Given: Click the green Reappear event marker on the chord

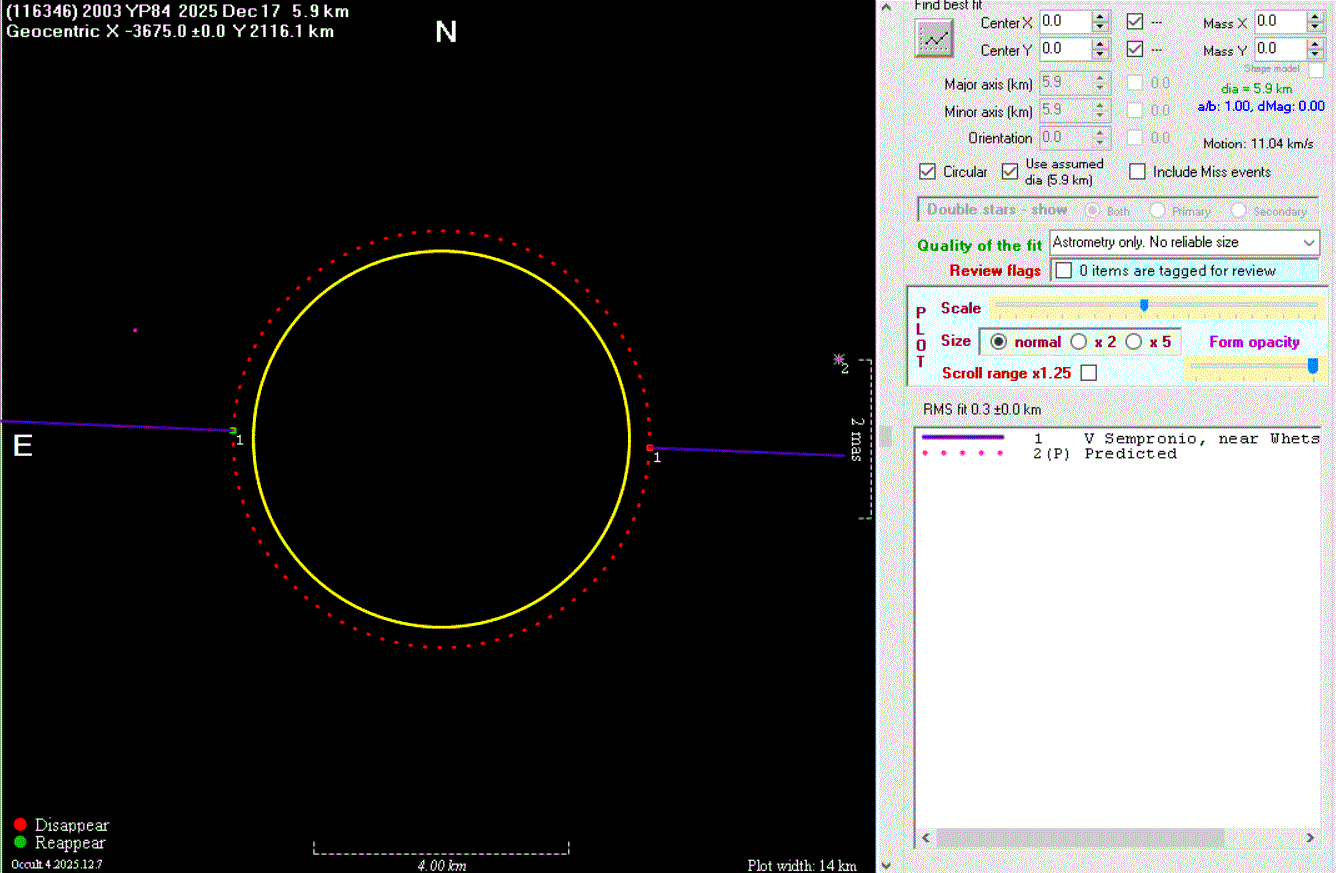Looking at the screenshot, I should [x=233, y=431].
